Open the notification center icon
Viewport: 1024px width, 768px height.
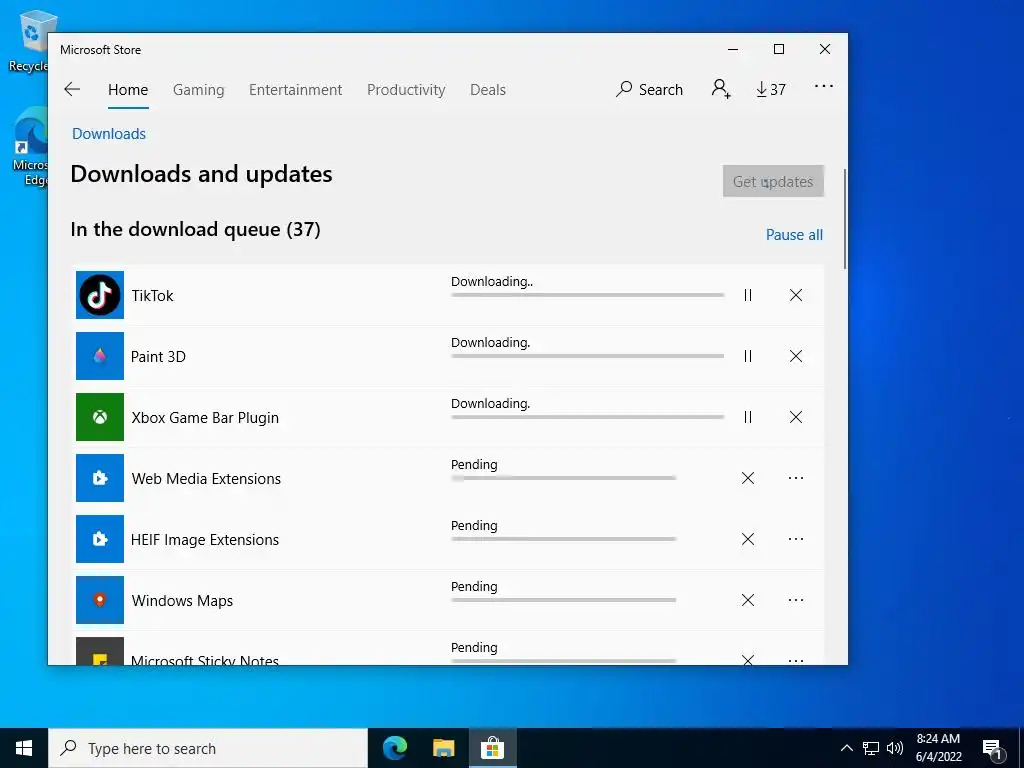point(993,748)
